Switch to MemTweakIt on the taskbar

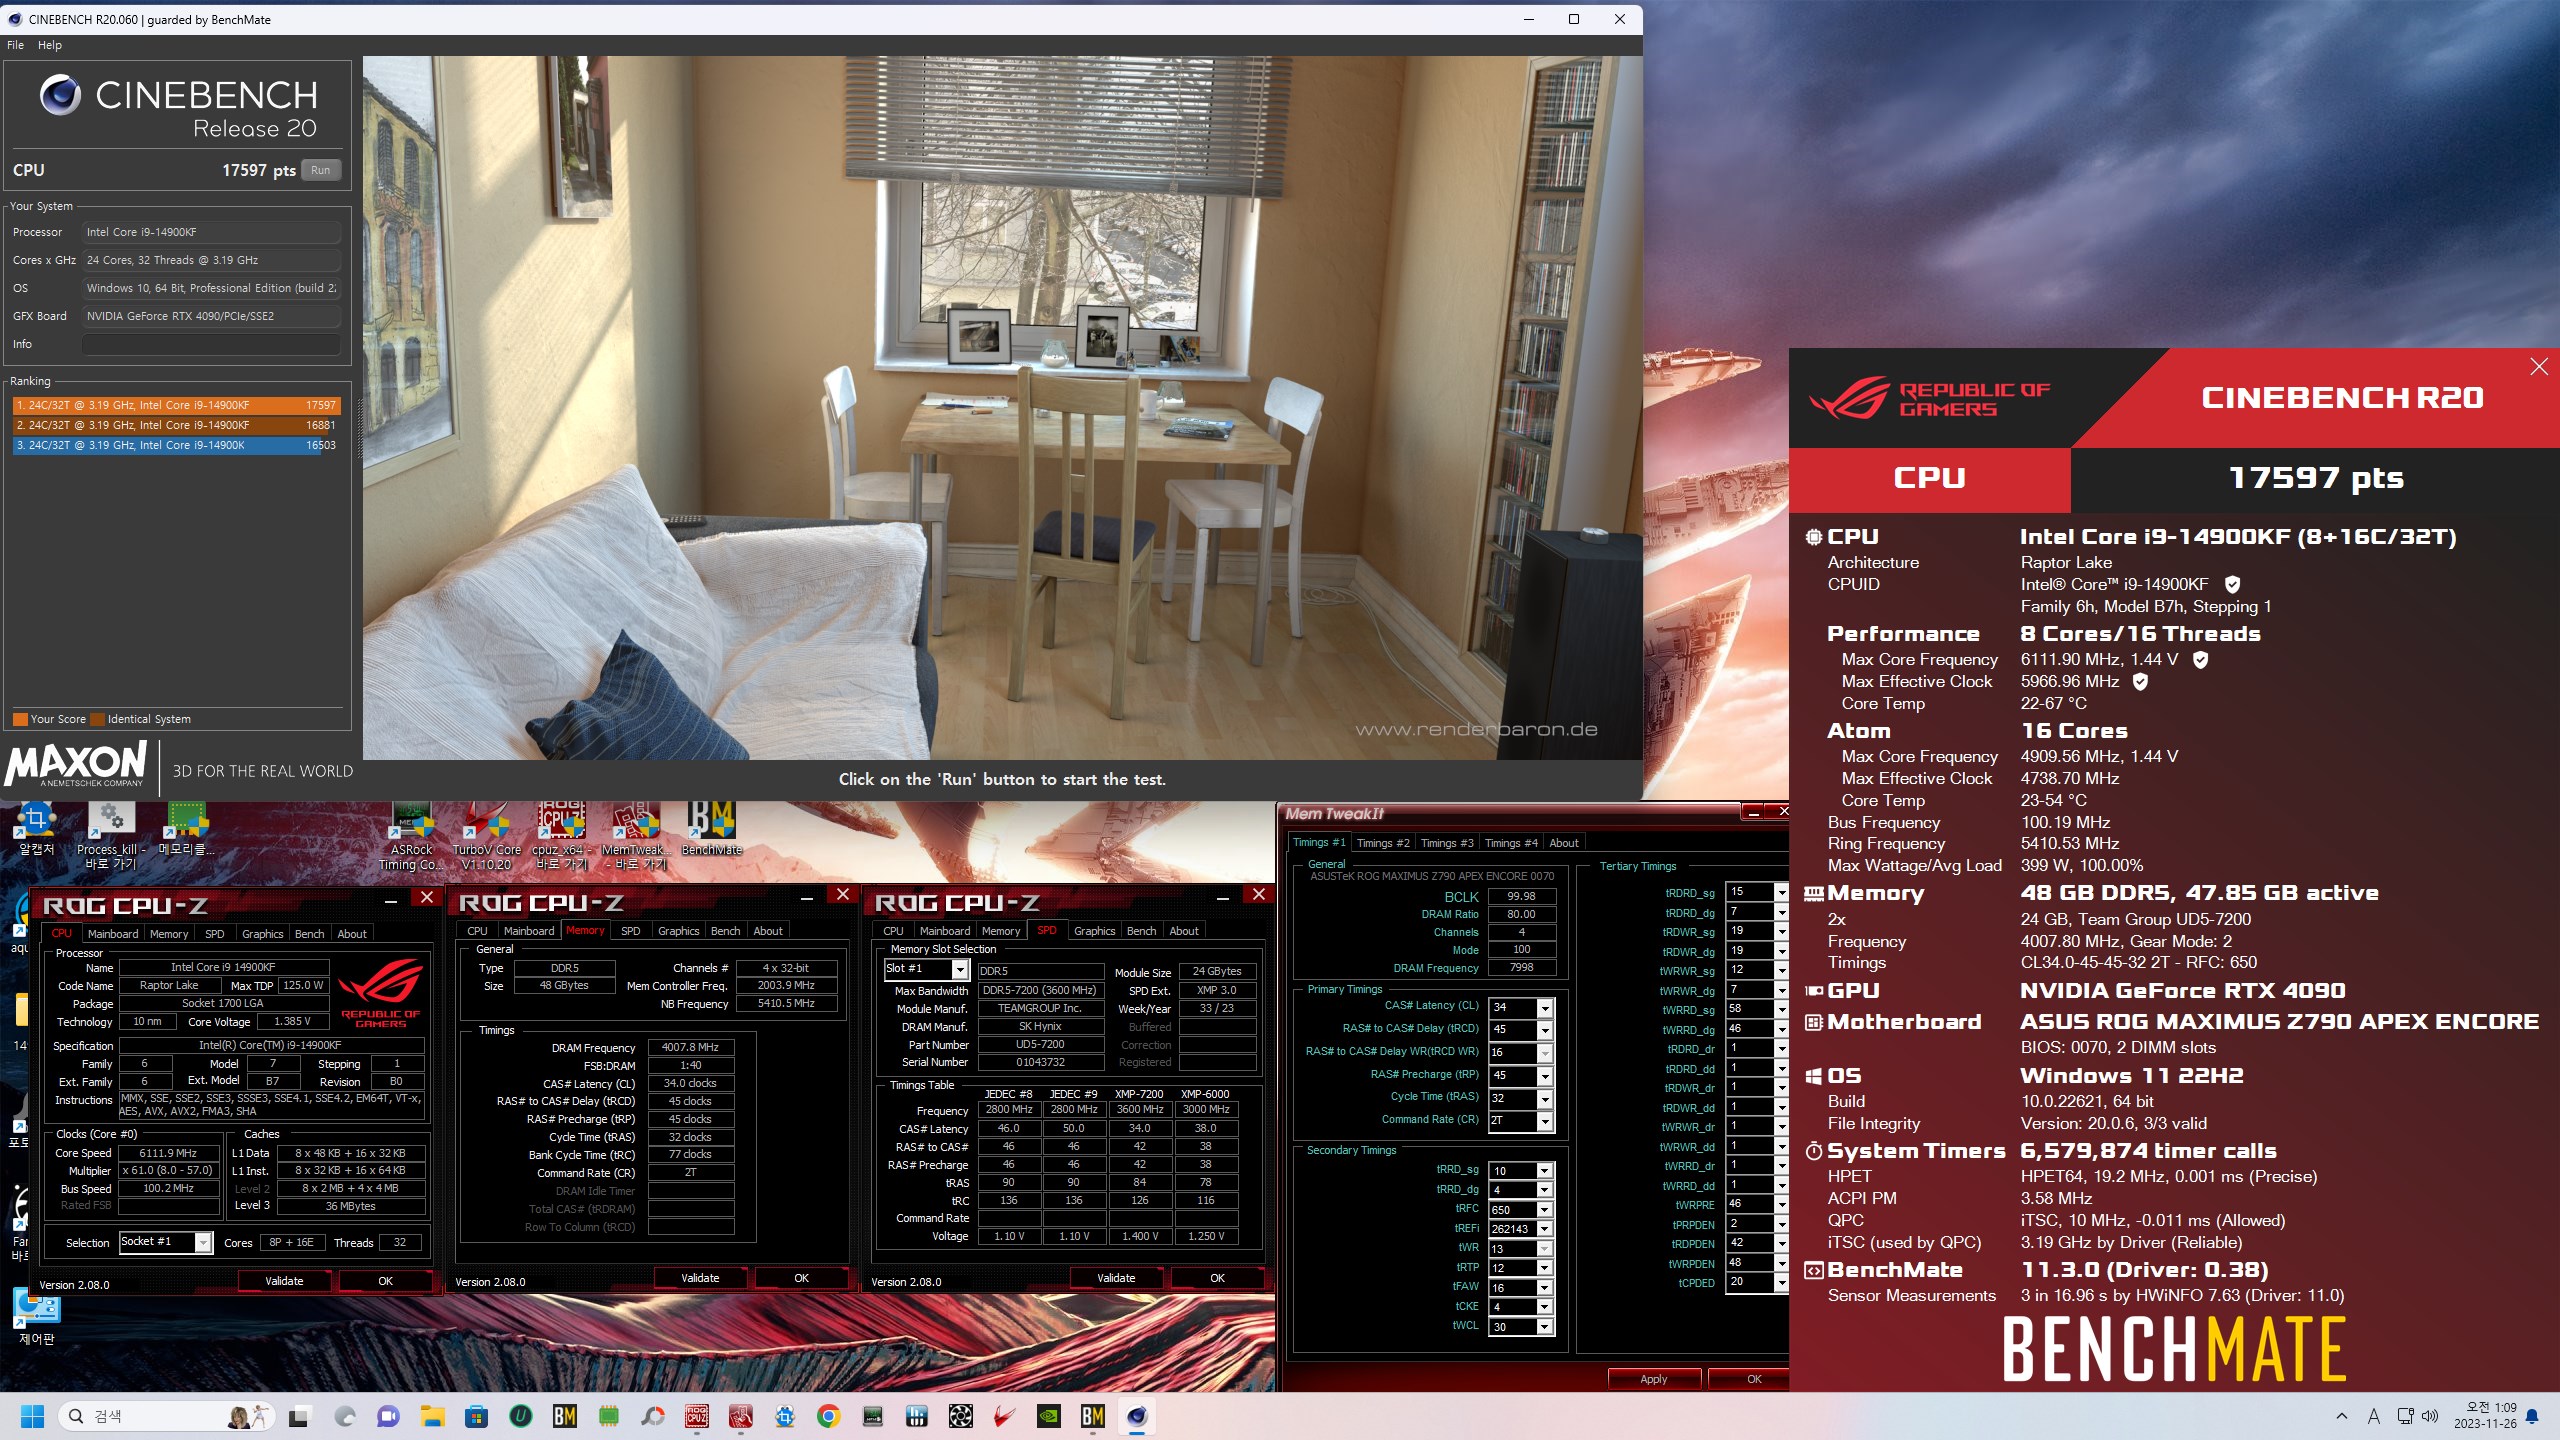741,1416
